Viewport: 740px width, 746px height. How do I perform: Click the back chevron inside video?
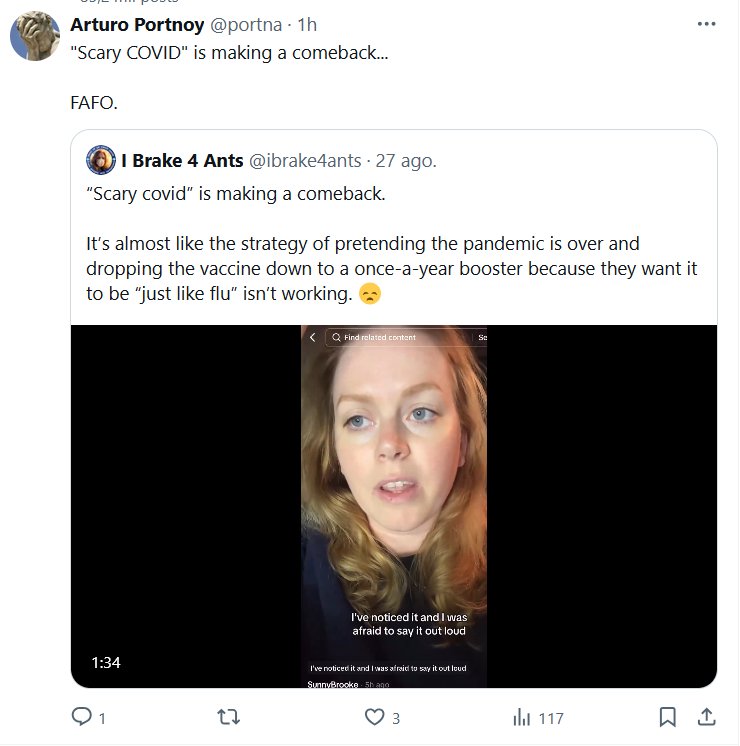click(312, 338)
